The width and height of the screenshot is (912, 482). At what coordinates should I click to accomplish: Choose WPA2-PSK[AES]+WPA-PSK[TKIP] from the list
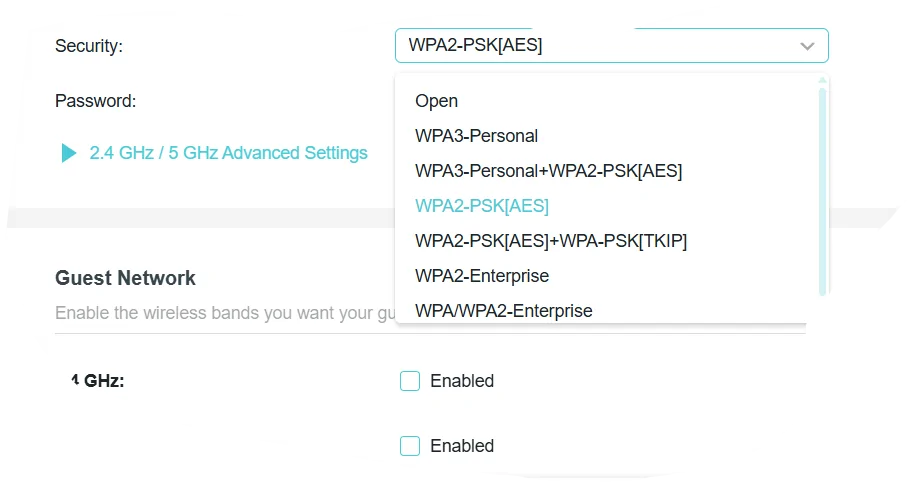tap(551, 241)
